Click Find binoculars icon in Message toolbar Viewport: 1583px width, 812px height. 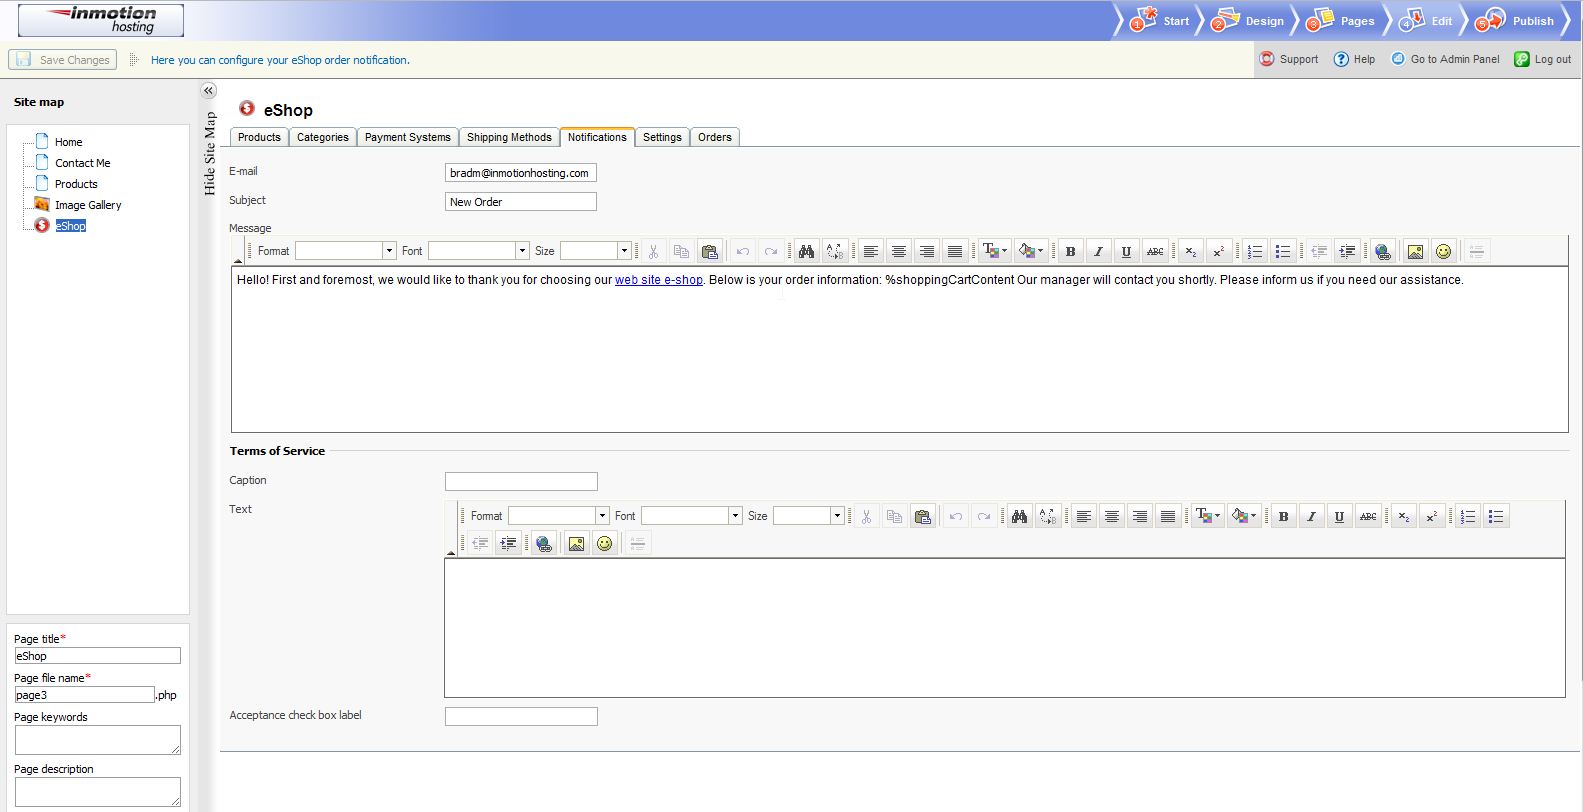(x=806, y=251)
